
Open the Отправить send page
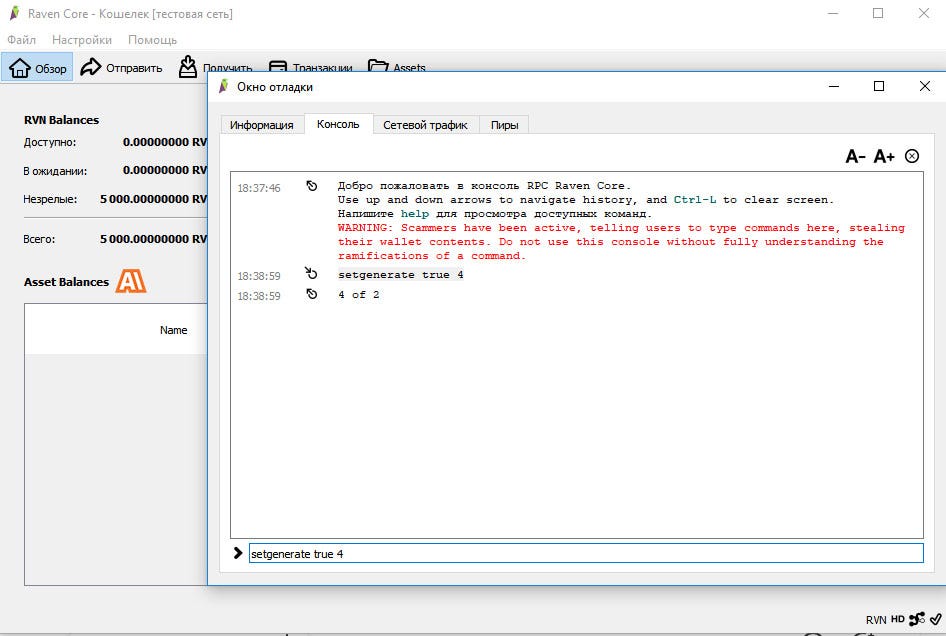(121, 68)
